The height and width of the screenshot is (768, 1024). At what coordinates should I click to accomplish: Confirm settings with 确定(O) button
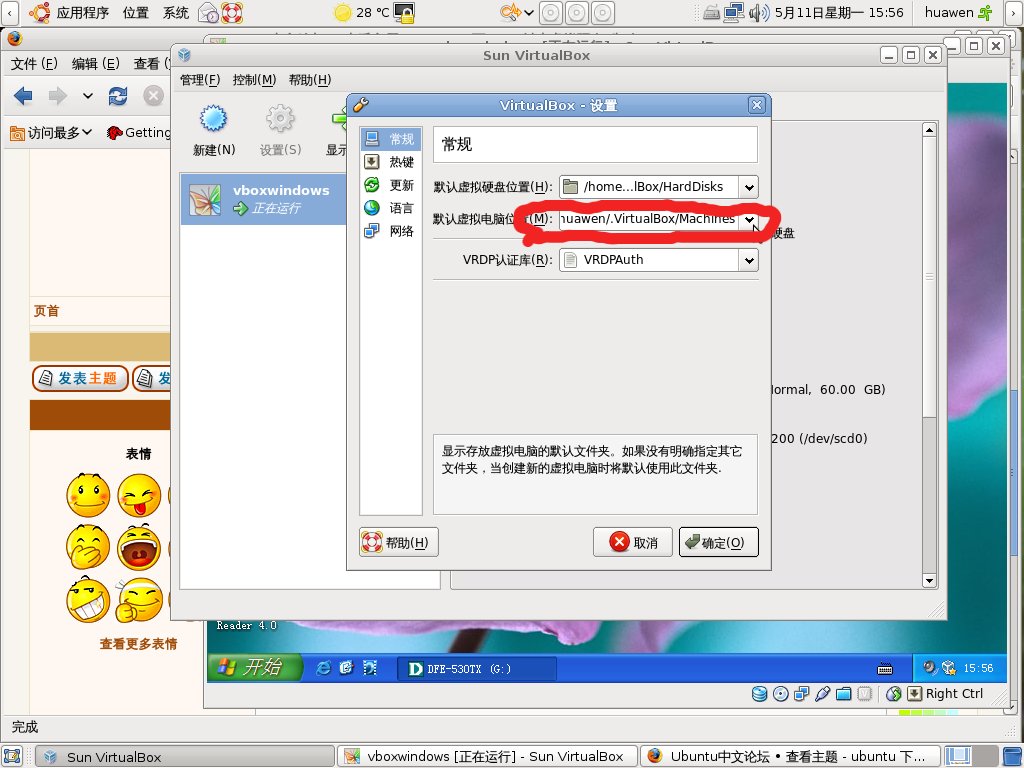point(718,542)
